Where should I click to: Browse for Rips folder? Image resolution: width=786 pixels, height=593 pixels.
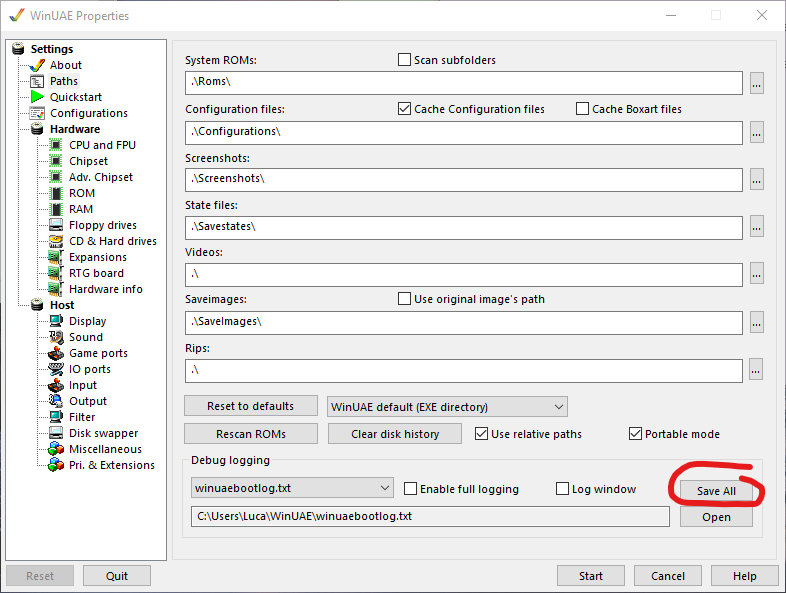click(x=756, y=370)
